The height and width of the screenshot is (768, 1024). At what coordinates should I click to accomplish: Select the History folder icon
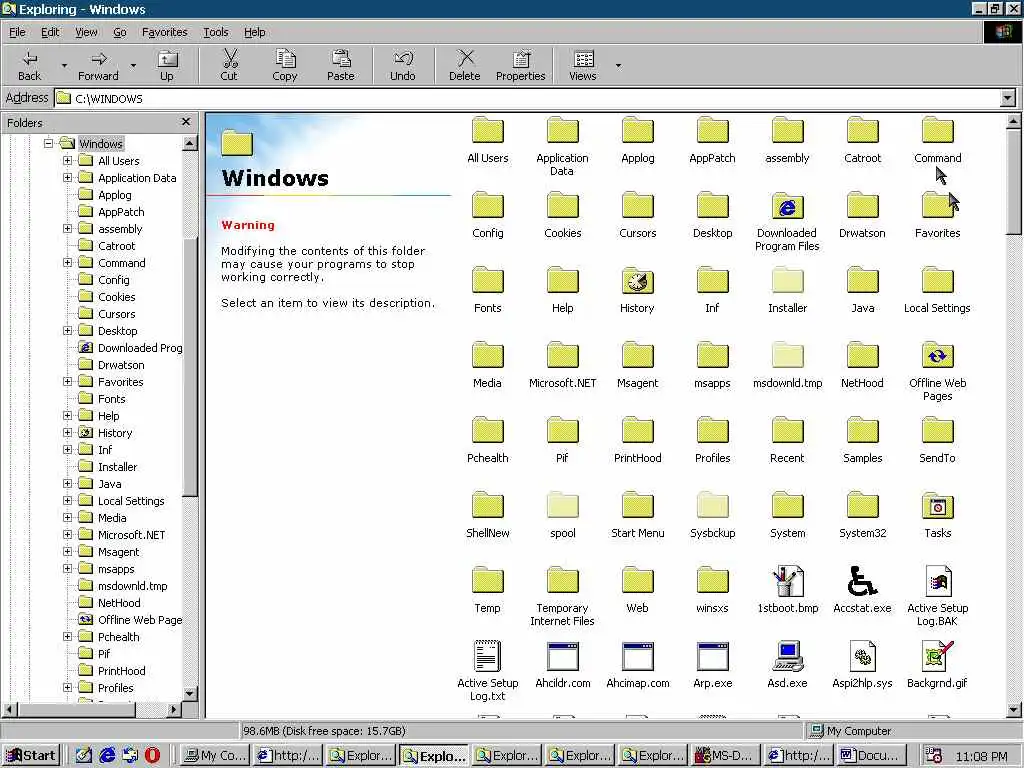coord(637,281)
